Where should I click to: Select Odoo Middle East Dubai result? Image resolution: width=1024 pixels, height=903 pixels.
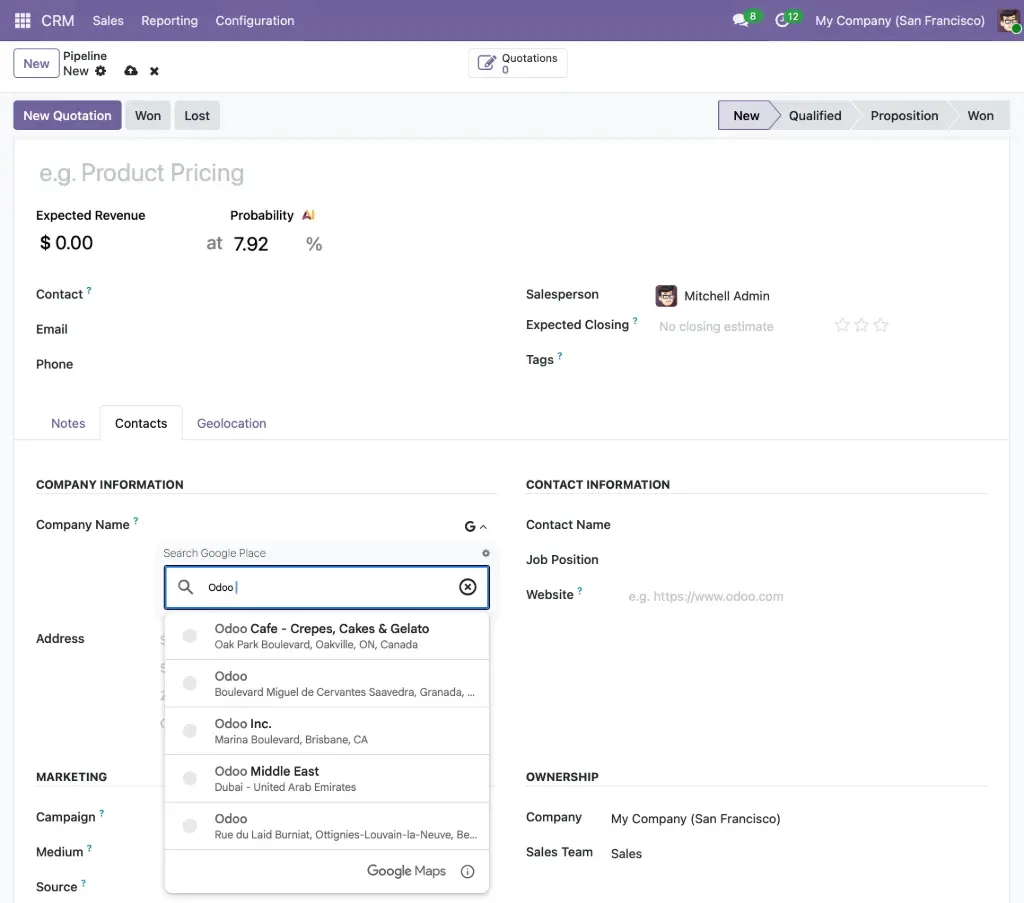click(x=327, y=779)
